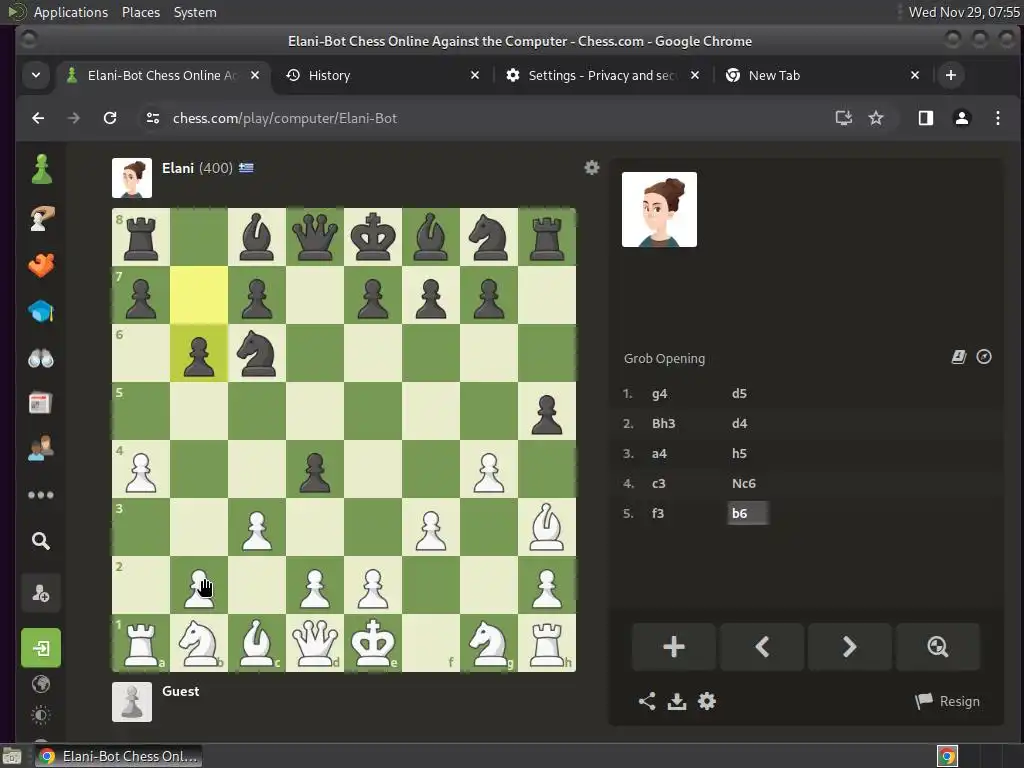The image size is (1024, 768).
Task: Open sidebar search magnifier icon
Action: [x=41, y=541]
